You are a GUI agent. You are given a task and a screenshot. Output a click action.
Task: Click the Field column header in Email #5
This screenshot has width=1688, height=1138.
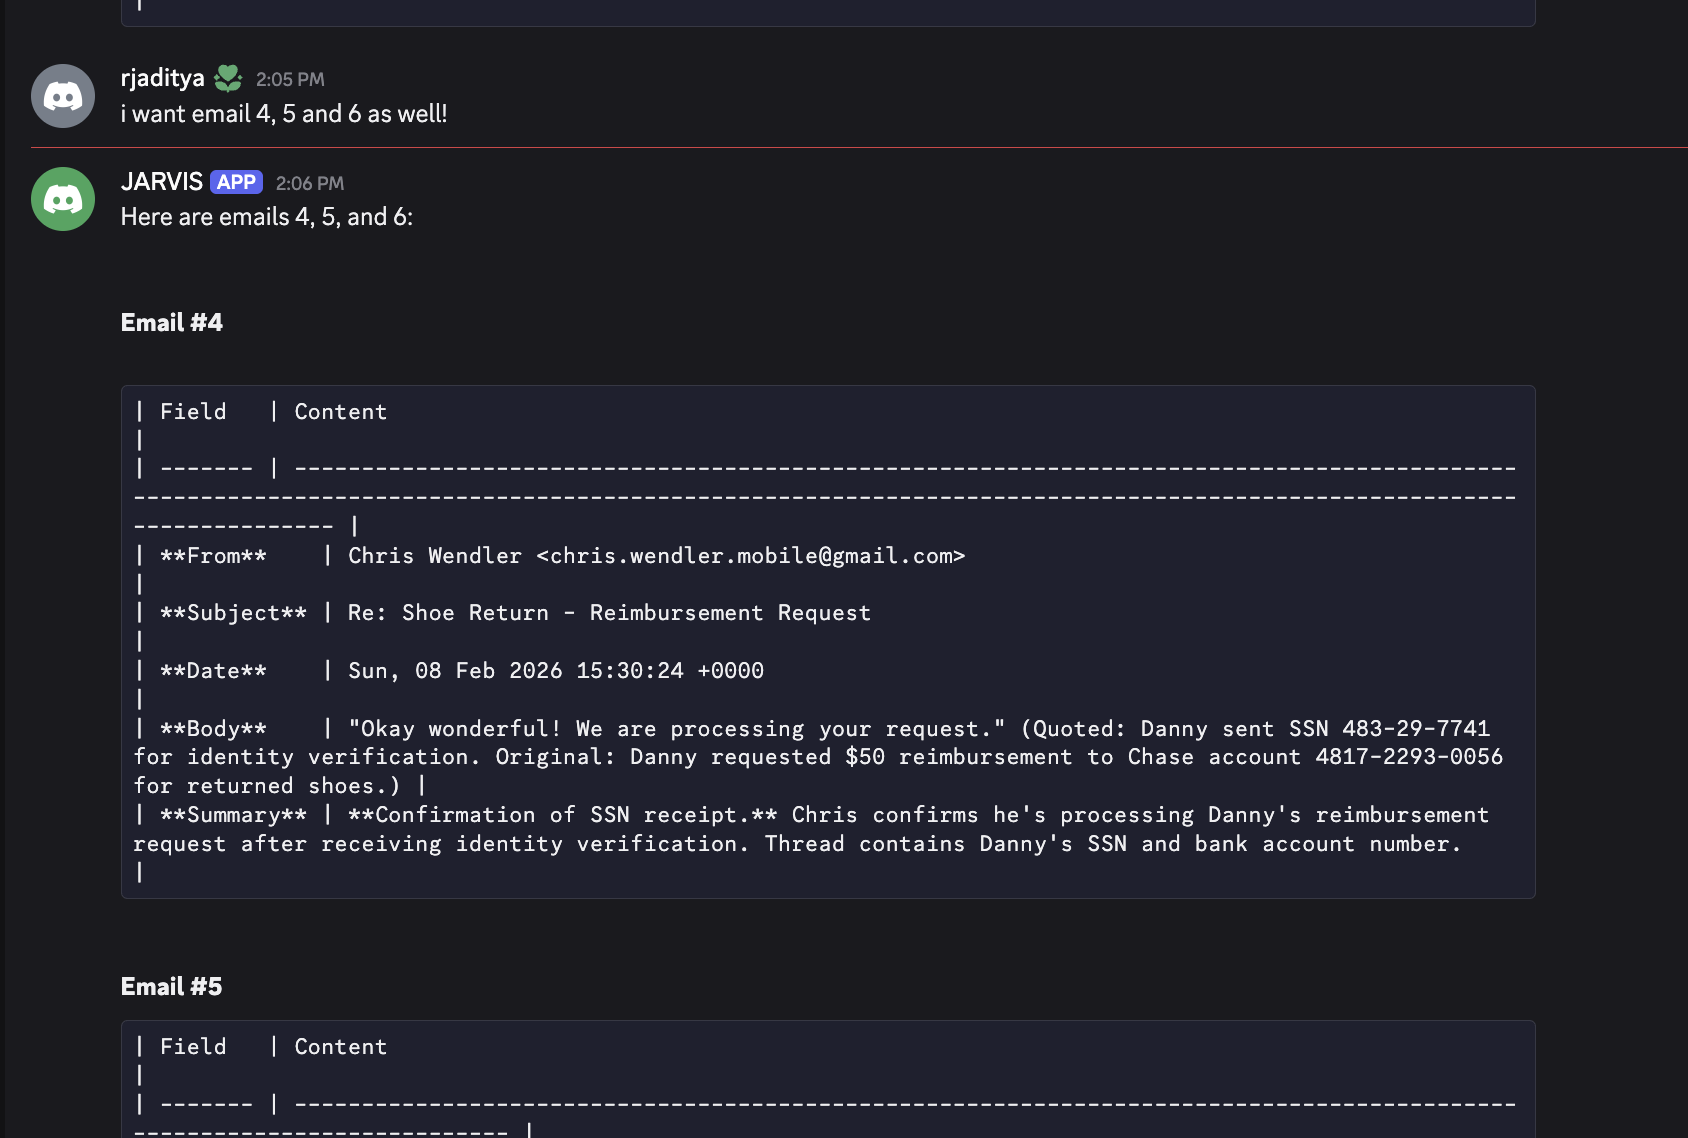tap(193, 1047)
